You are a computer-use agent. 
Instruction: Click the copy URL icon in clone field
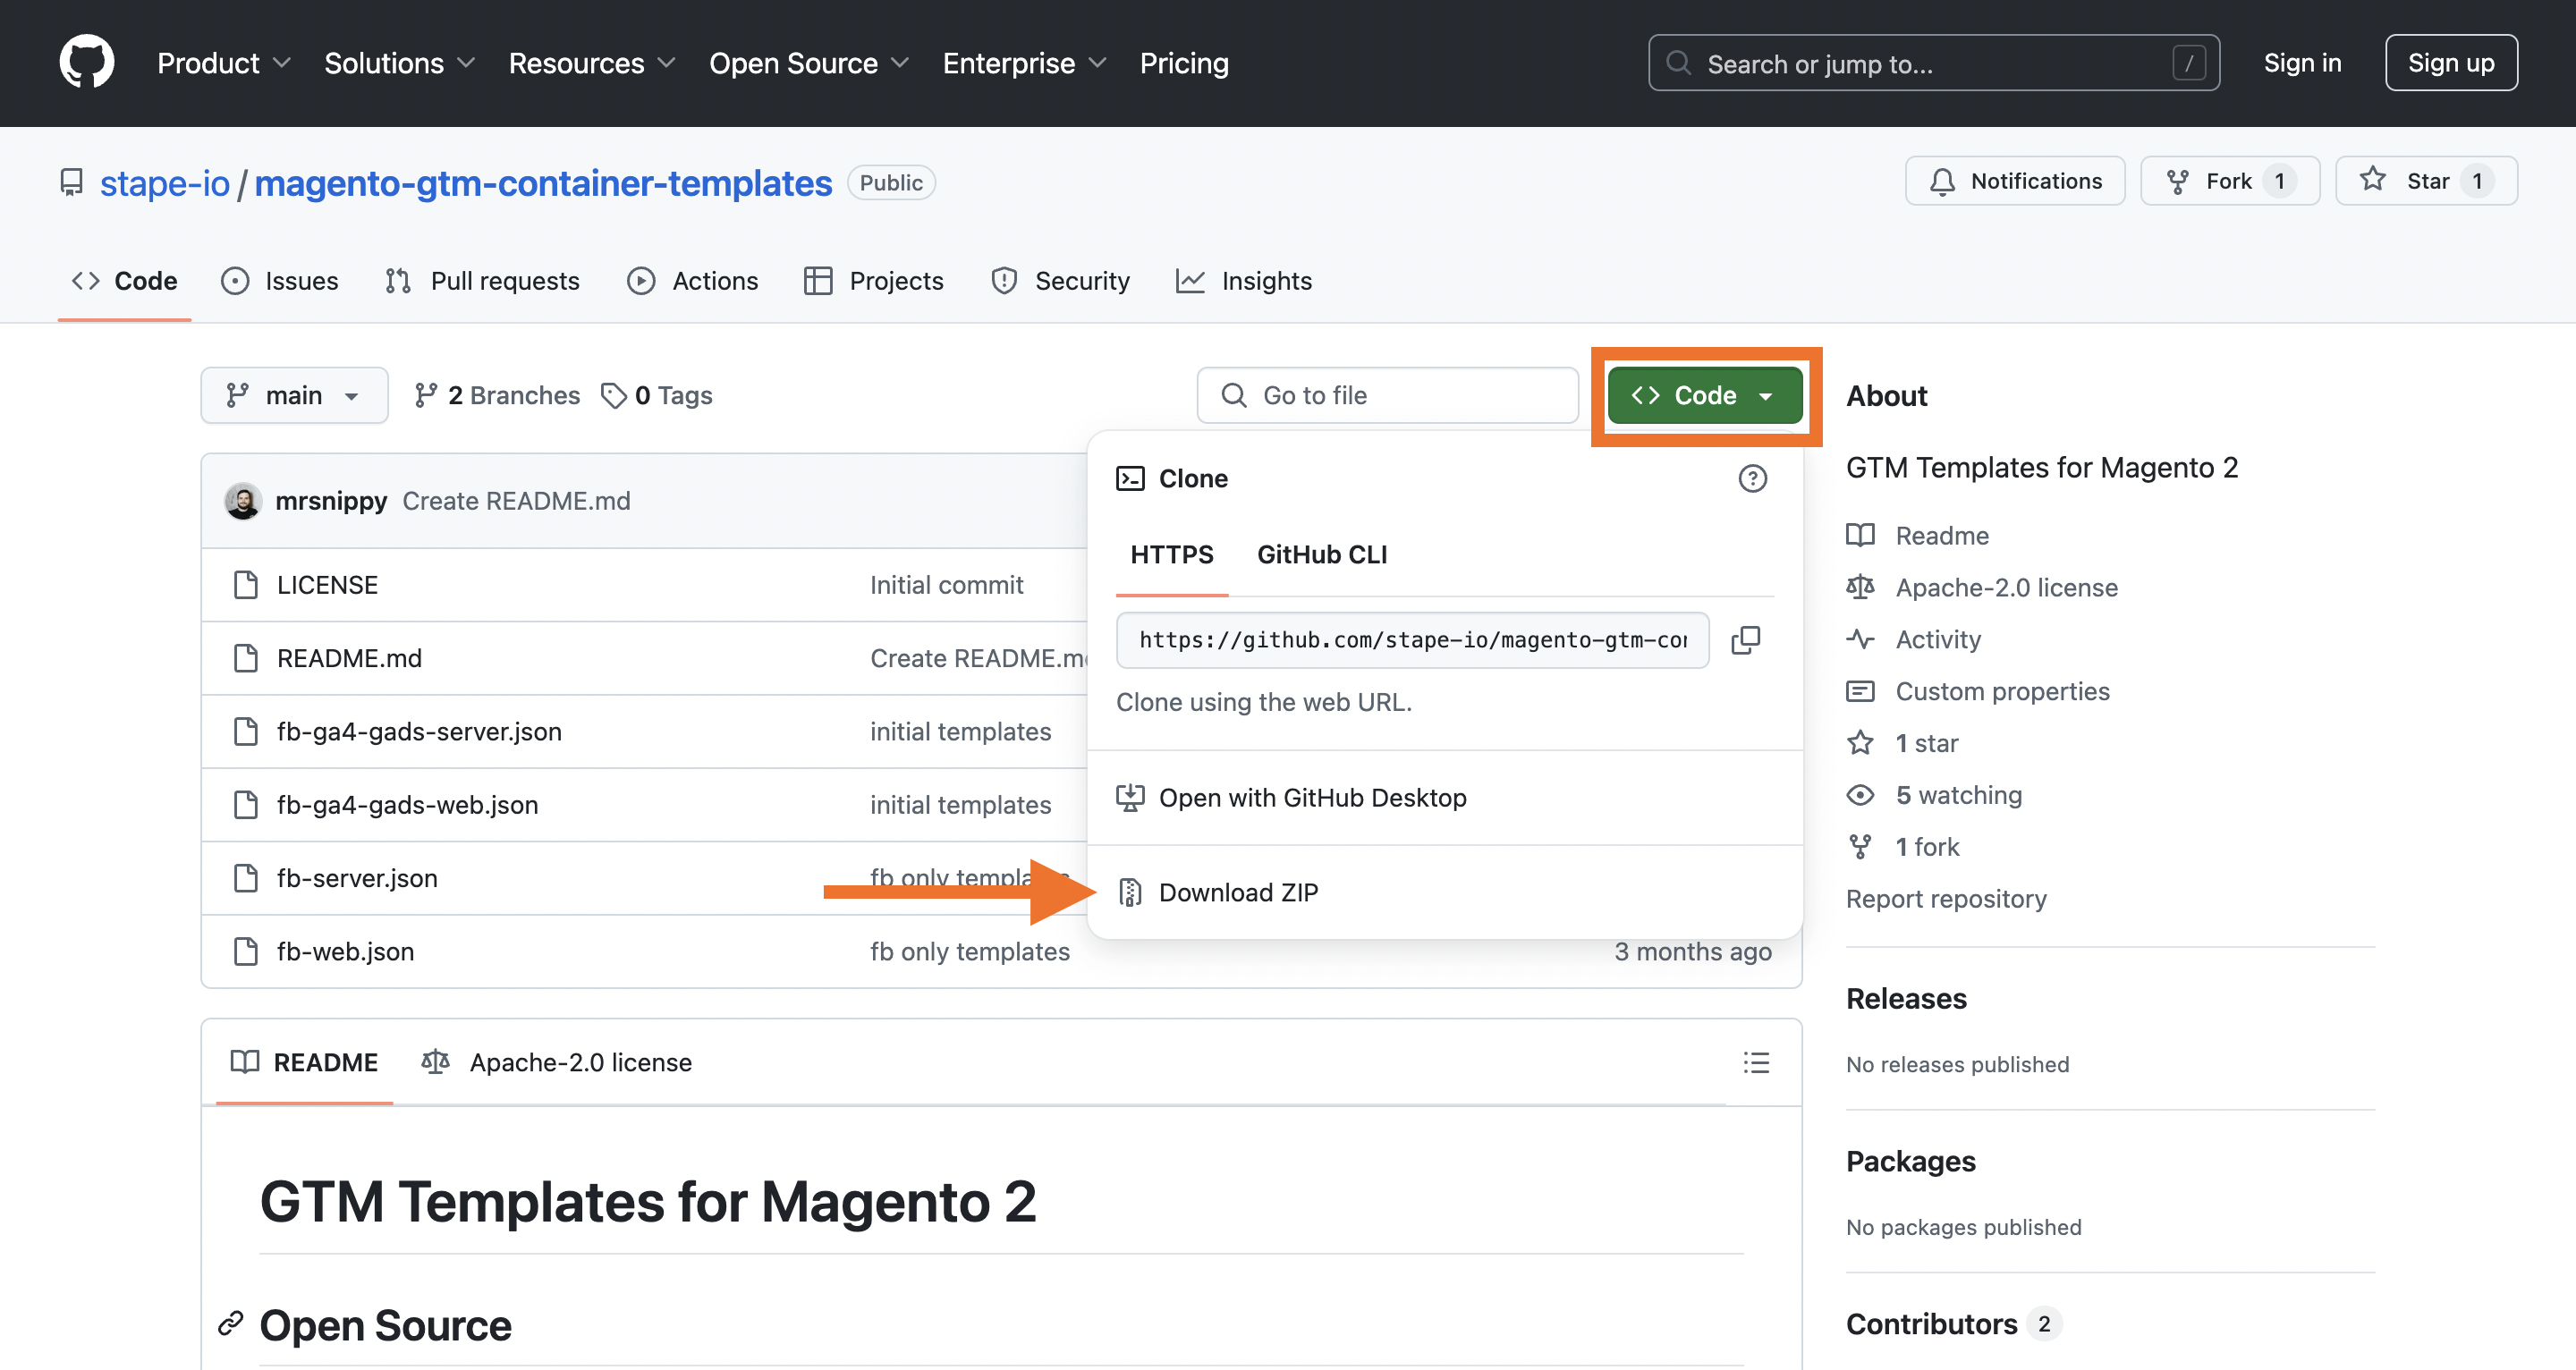(x=1746, y=639)
